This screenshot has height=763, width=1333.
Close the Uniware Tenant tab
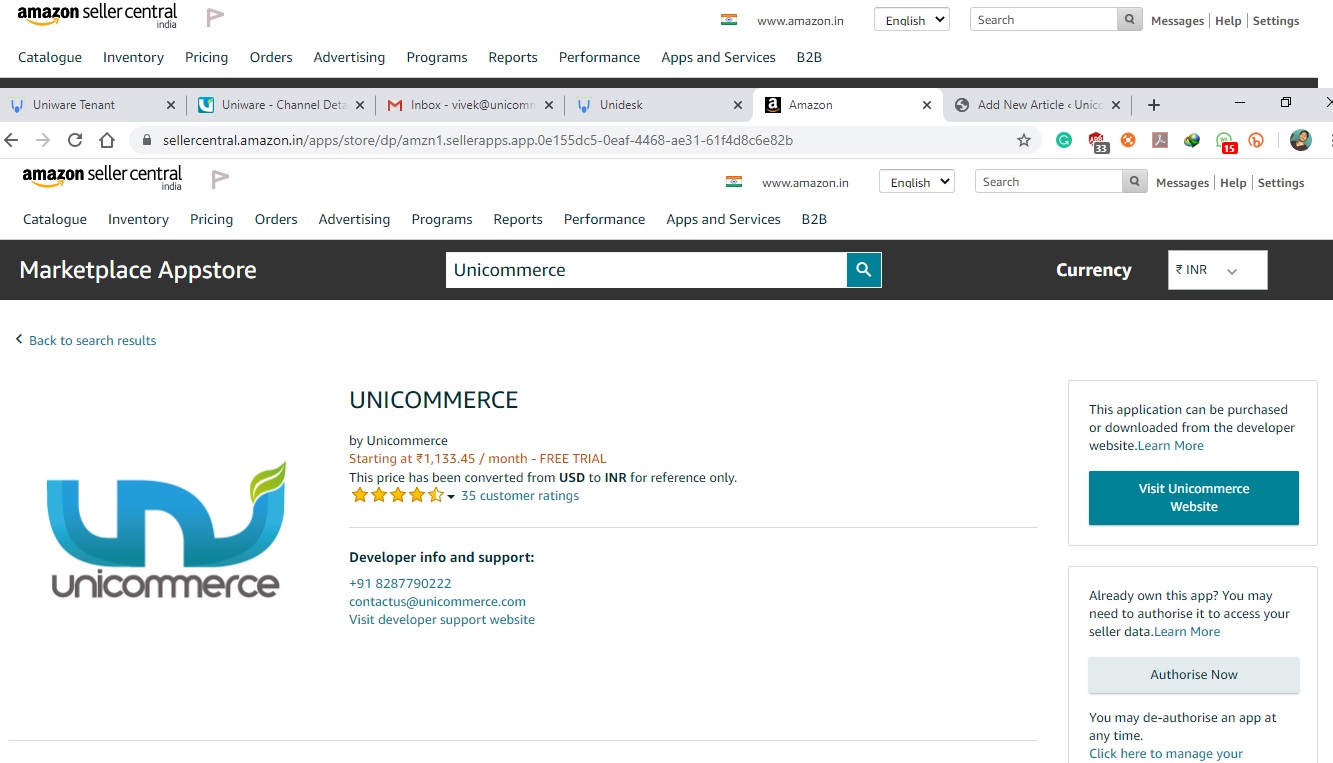coord(170,105)
